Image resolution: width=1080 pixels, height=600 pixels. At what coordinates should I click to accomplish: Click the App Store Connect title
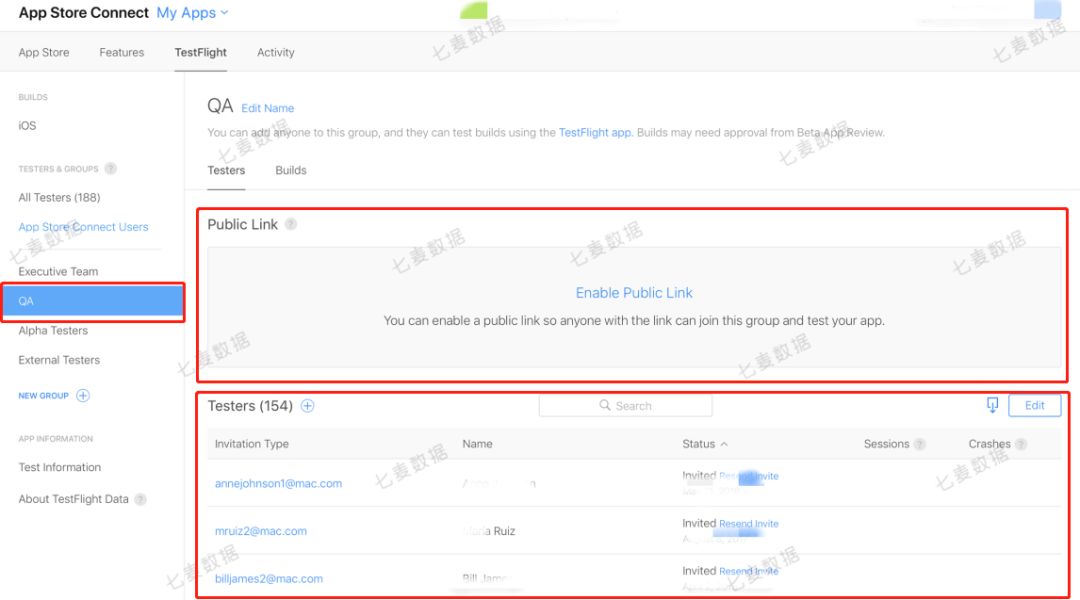[83, 13]
